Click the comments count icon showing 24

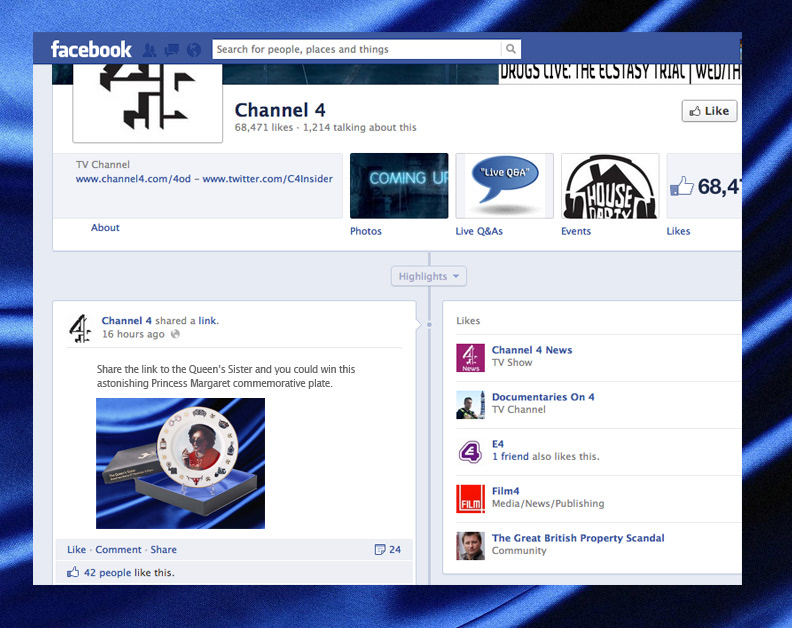coord(380,550)
